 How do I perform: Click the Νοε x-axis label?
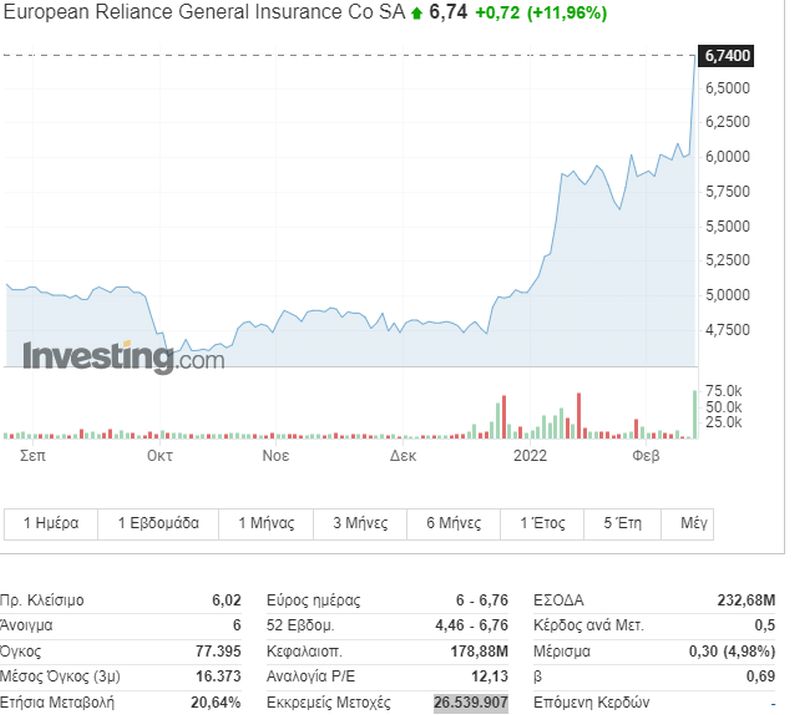(276, 456)
